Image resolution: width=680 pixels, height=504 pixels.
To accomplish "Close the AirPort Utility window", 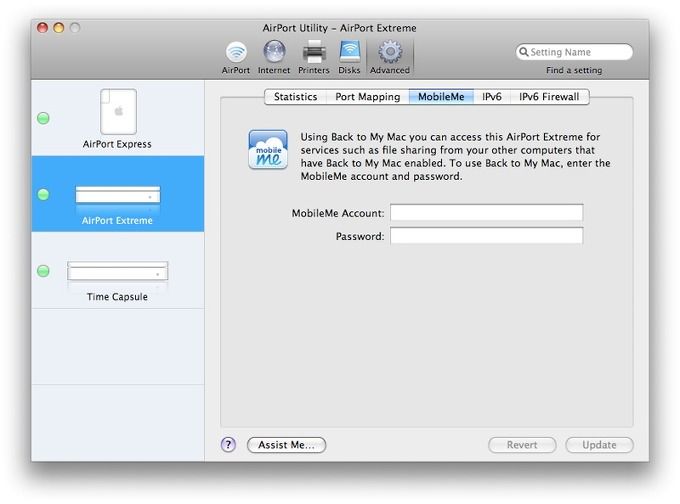I will point(42,28).
